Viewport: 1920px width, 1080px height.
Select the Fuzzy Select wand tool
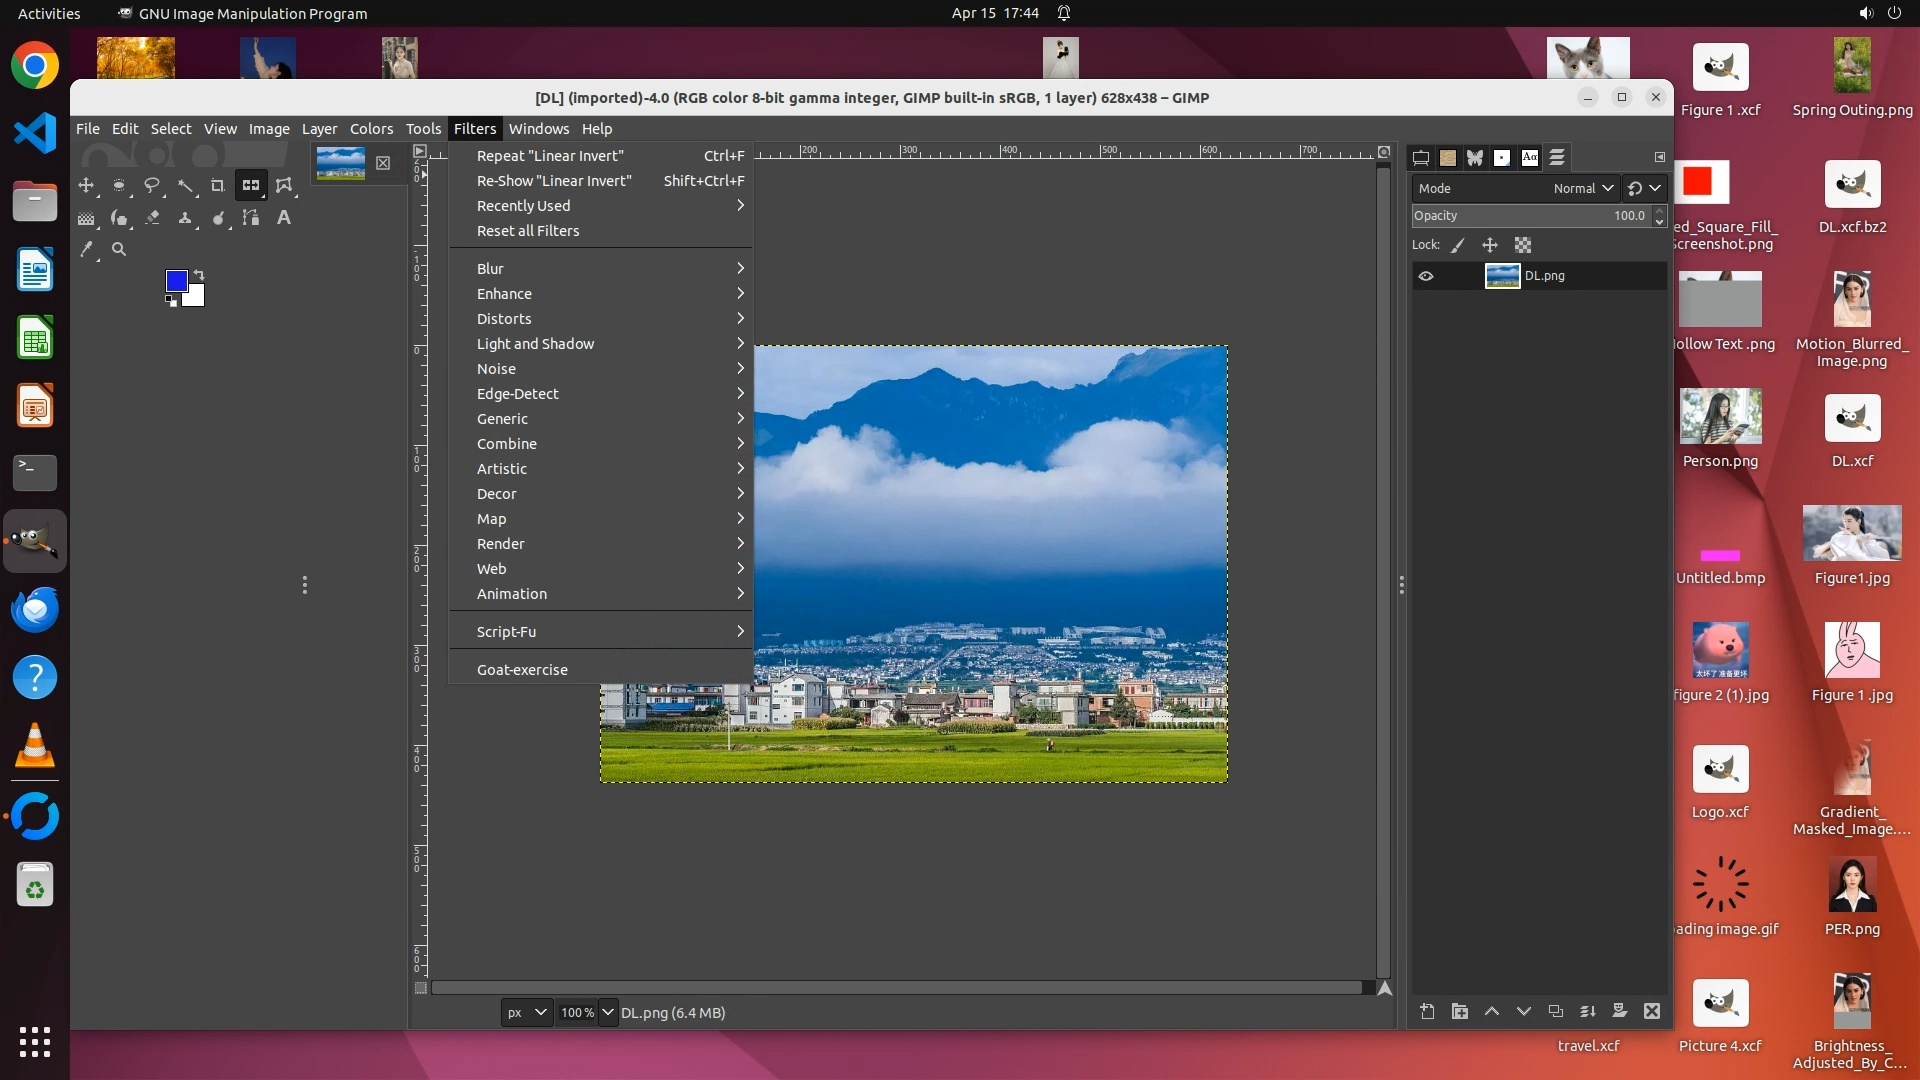click(x=185, y=186)
